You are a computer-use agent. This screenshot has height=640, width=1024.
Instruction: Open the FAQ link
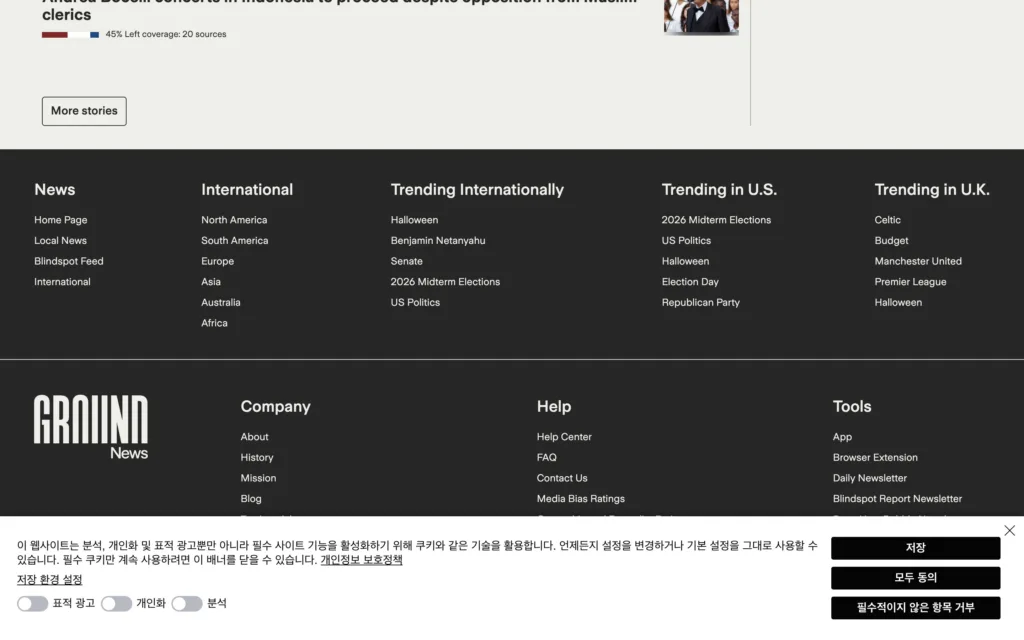point(547,457)
